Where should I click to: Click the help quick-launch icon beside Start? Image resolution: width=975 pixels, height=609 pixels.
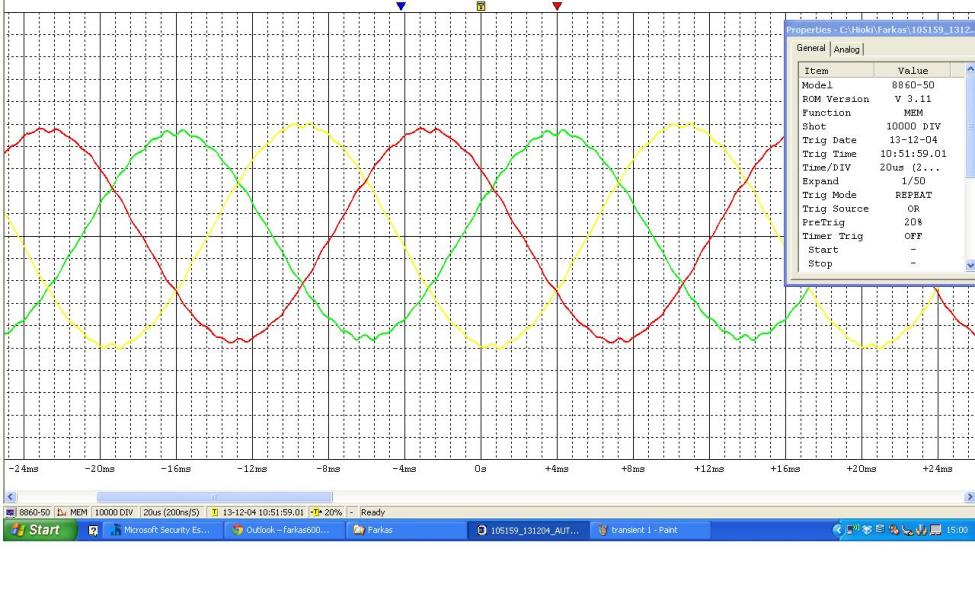point(93,531)
